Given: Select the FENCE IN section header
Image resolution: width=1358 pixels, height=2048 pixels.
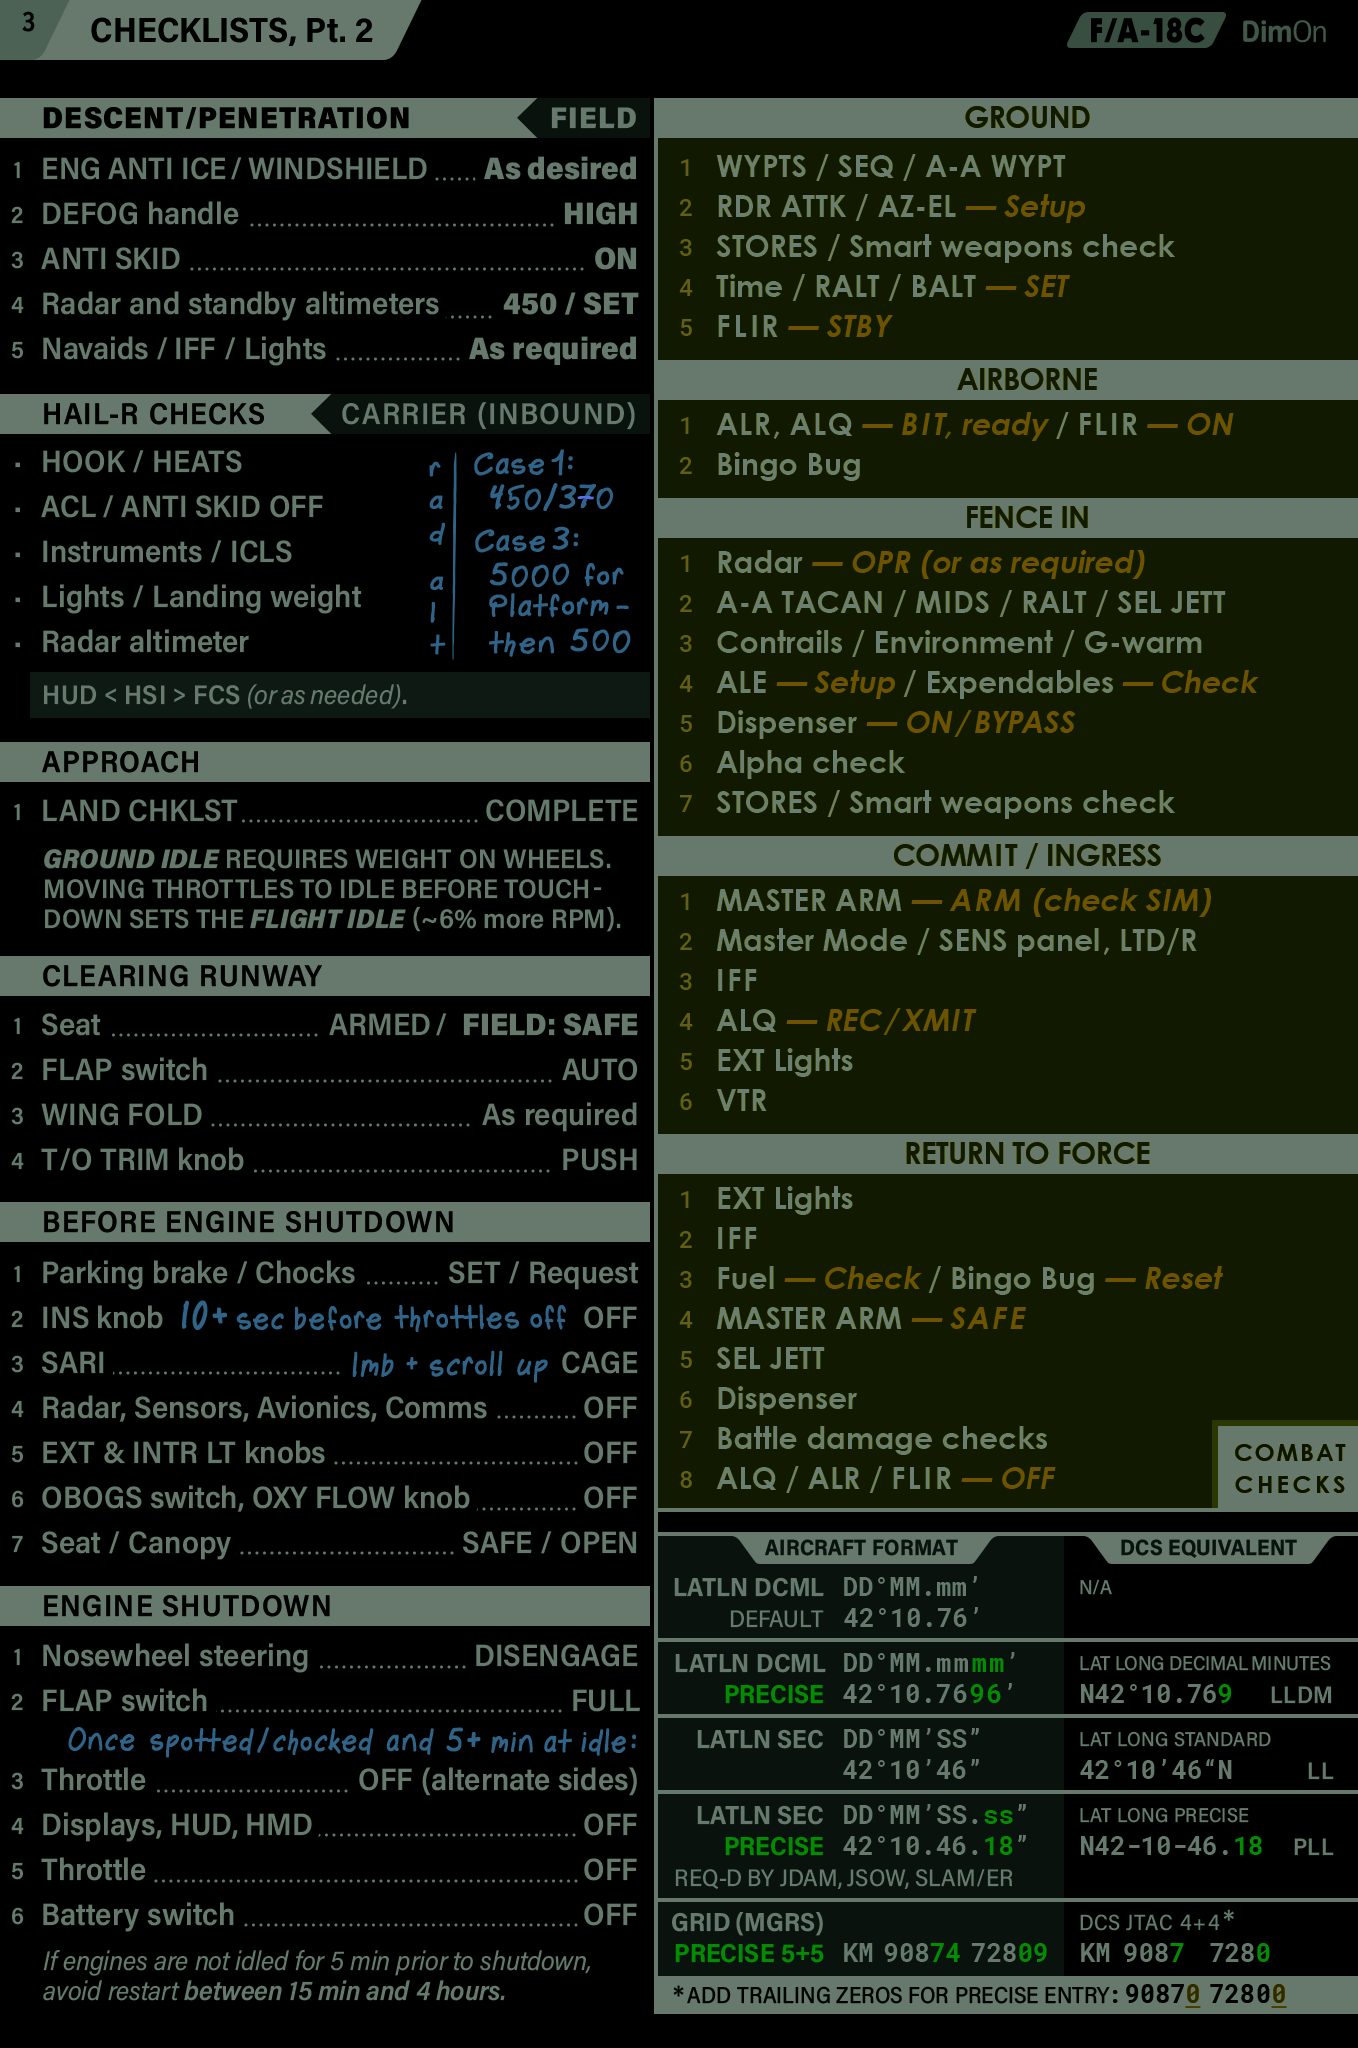Looking at the screenshot, I should coord(1026,517).
